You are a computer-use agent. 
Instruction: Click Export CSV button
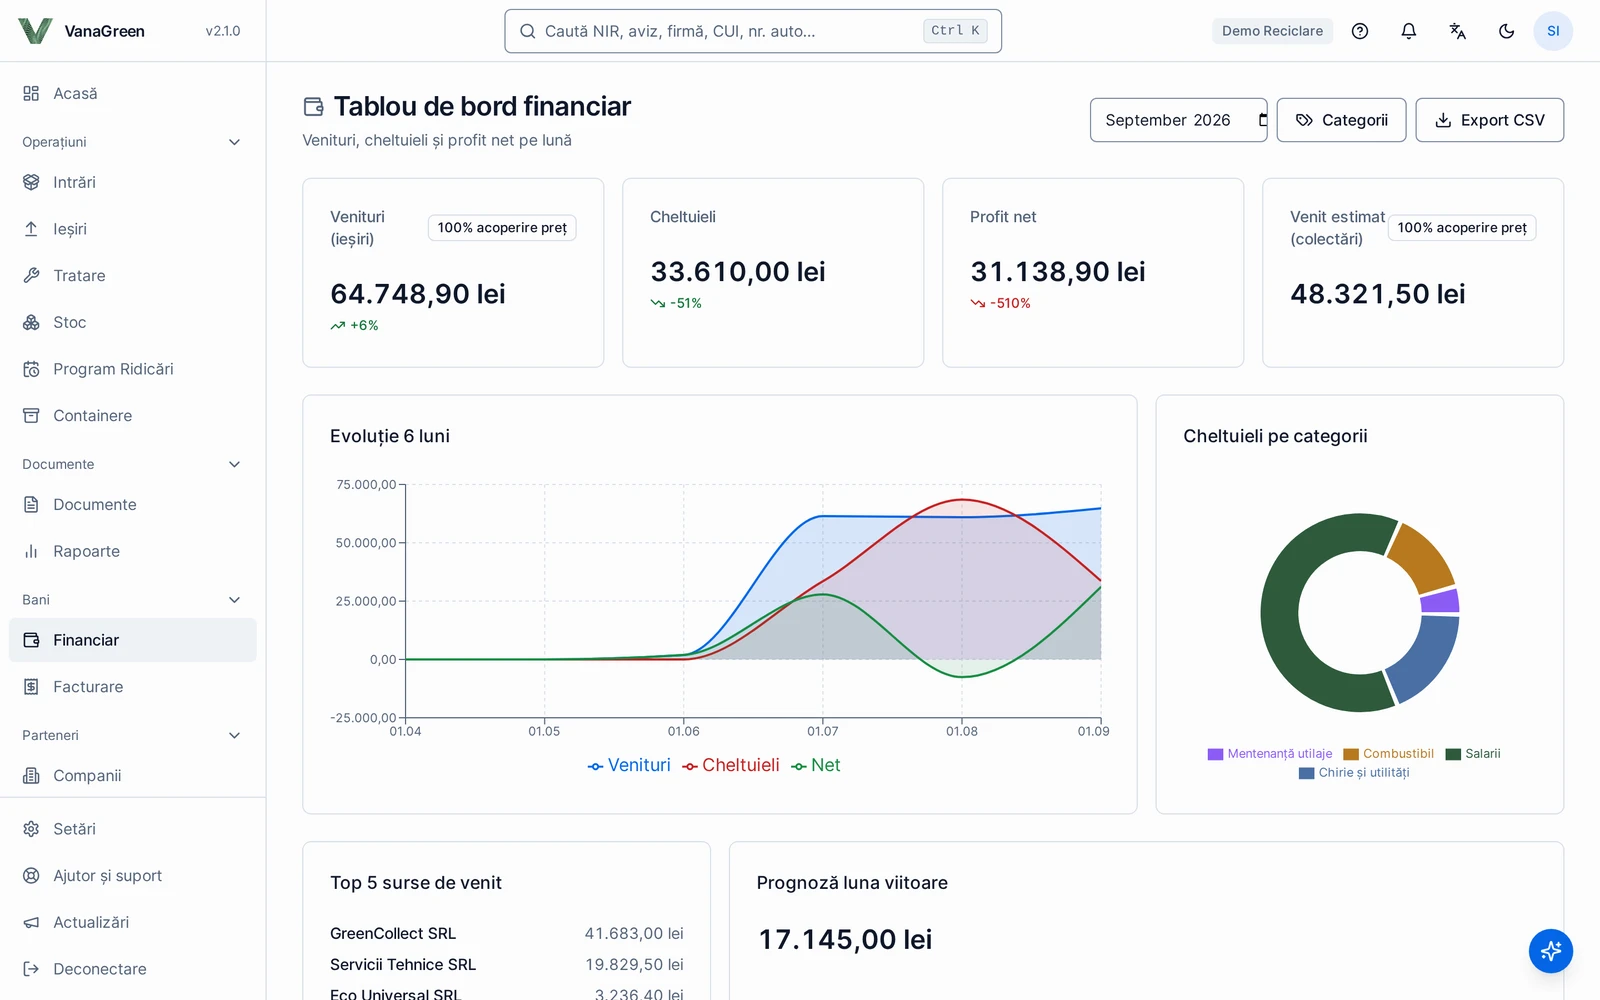(x=1489, y=120)
